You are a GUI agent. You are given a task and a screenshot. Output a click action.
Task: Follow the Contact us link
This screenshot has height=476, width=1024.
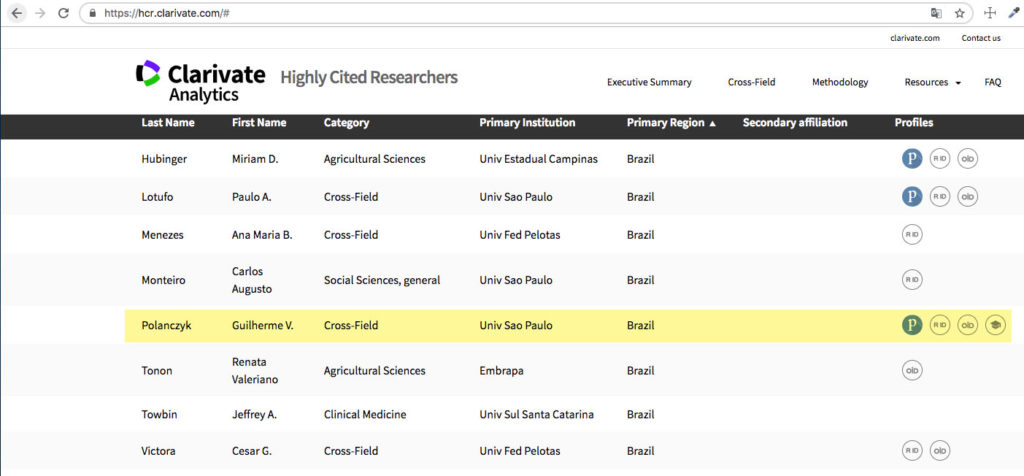[x=981, y=38]
